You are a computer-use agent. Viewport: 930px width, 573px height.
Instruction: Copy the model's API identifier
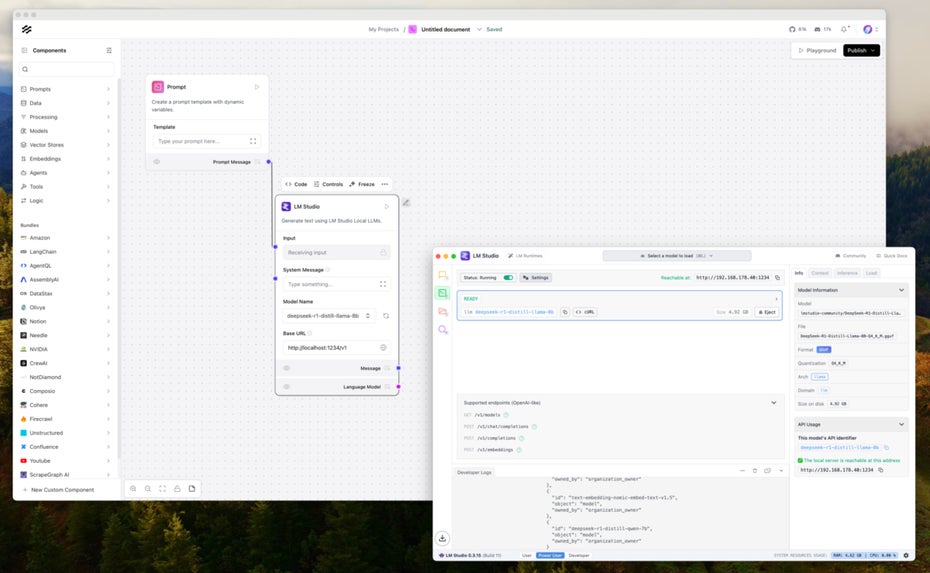[887, 448]
